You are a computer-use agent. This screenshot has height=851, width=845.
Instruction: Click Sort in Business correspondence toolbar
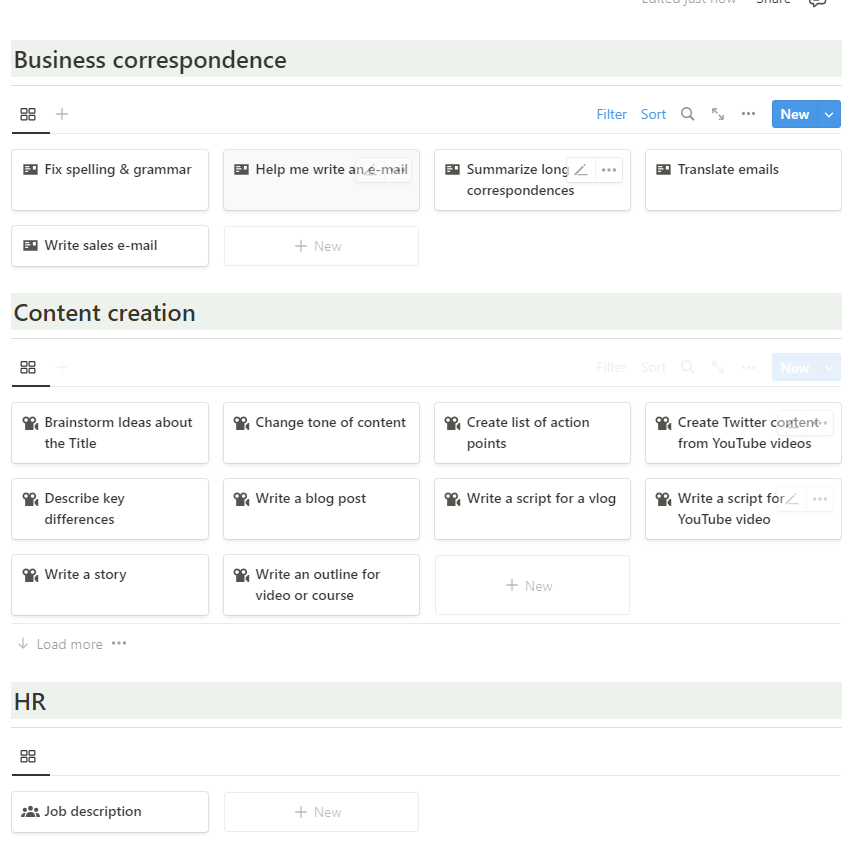pyautogui.click(x=653, y=114)
